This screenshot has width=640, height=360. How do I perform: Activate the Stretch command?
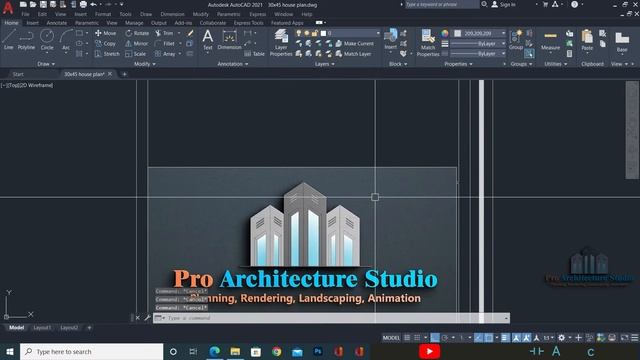pyautogui.click(x=107, y=53)
